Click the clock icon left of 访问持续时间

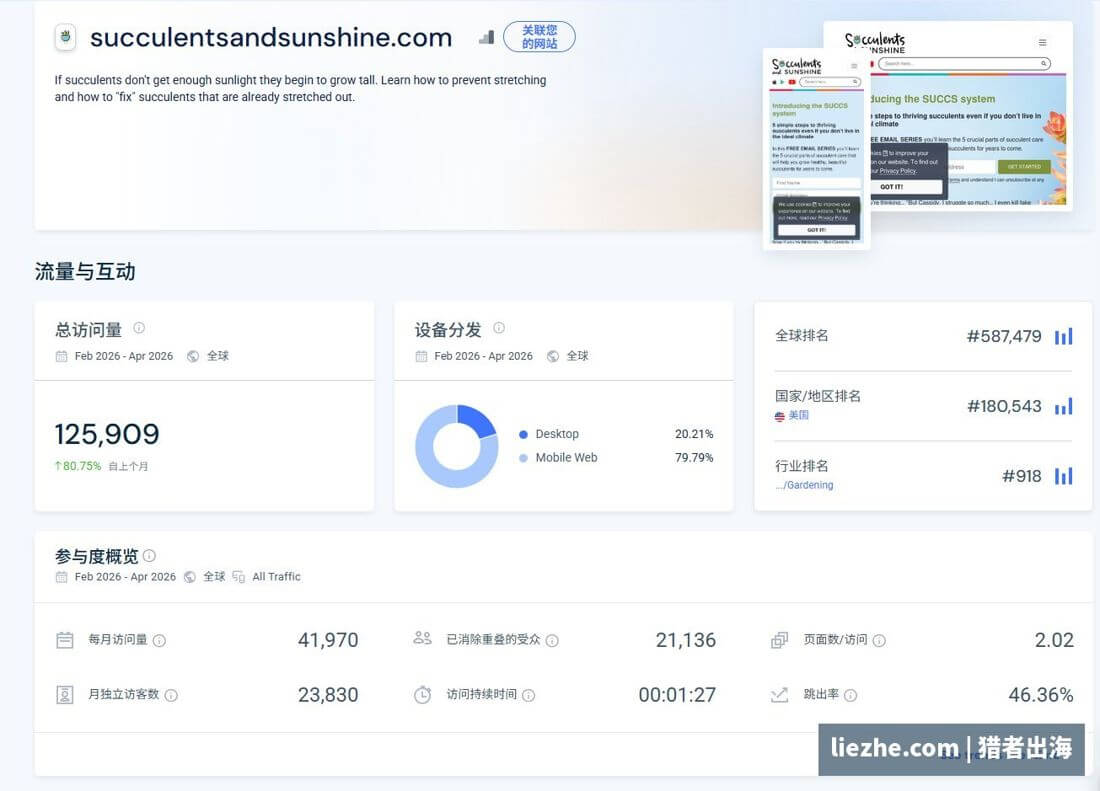click(x=422, y=695)
